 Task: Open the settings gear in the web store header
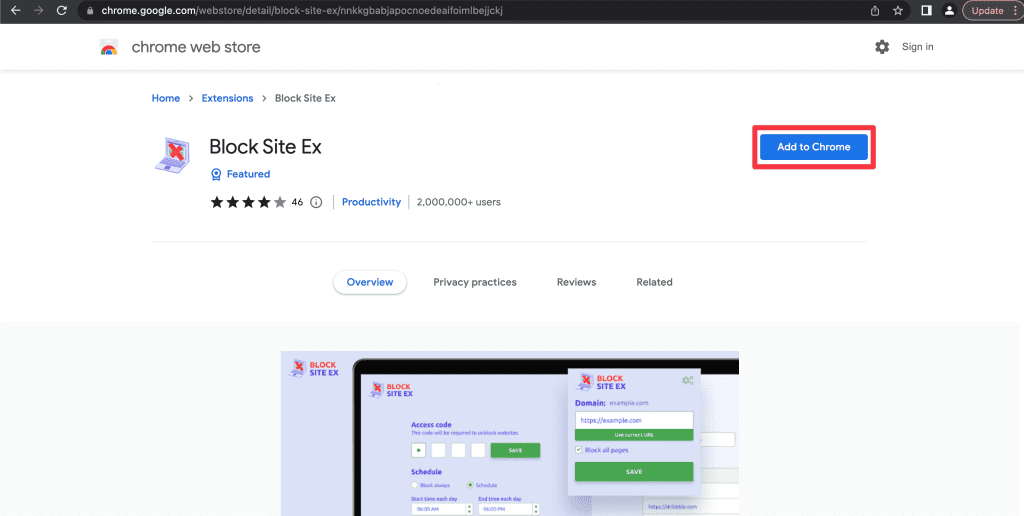(x=882, y=47)
